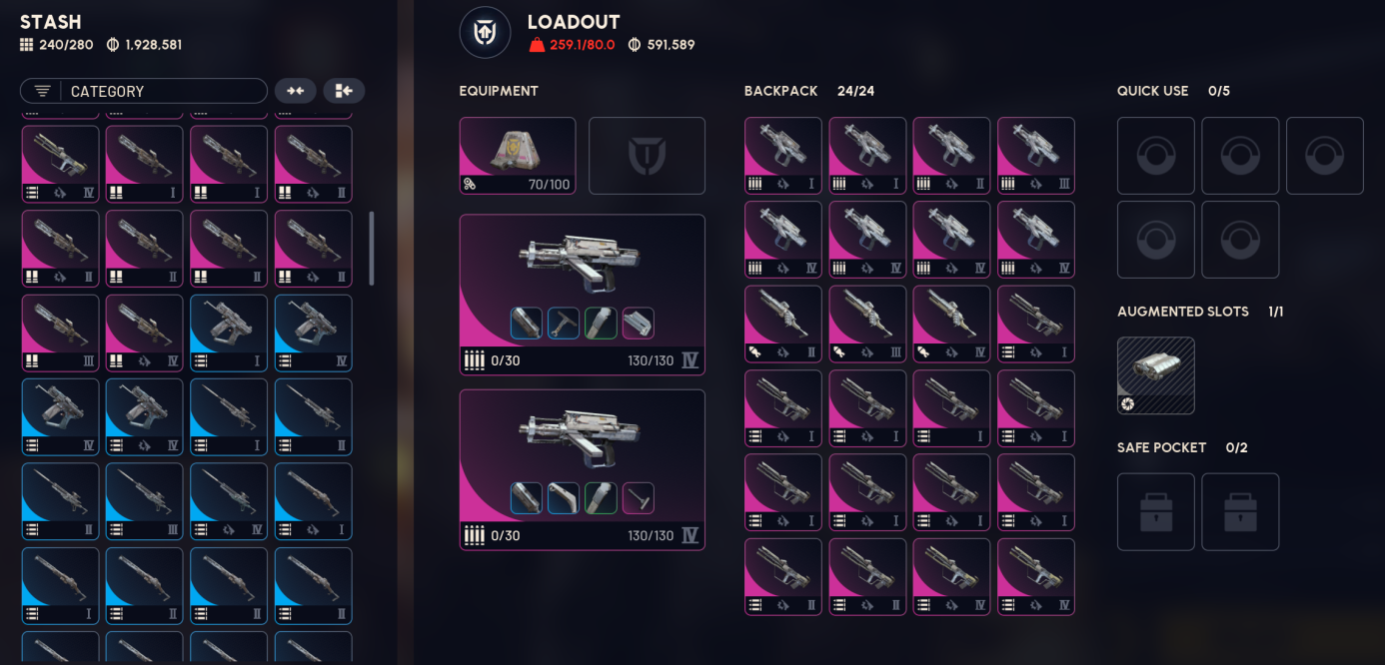Select the yellow-tinted tier IV weapon in Stash
This screenshot has height=665, width=1385.
(61, 163)
